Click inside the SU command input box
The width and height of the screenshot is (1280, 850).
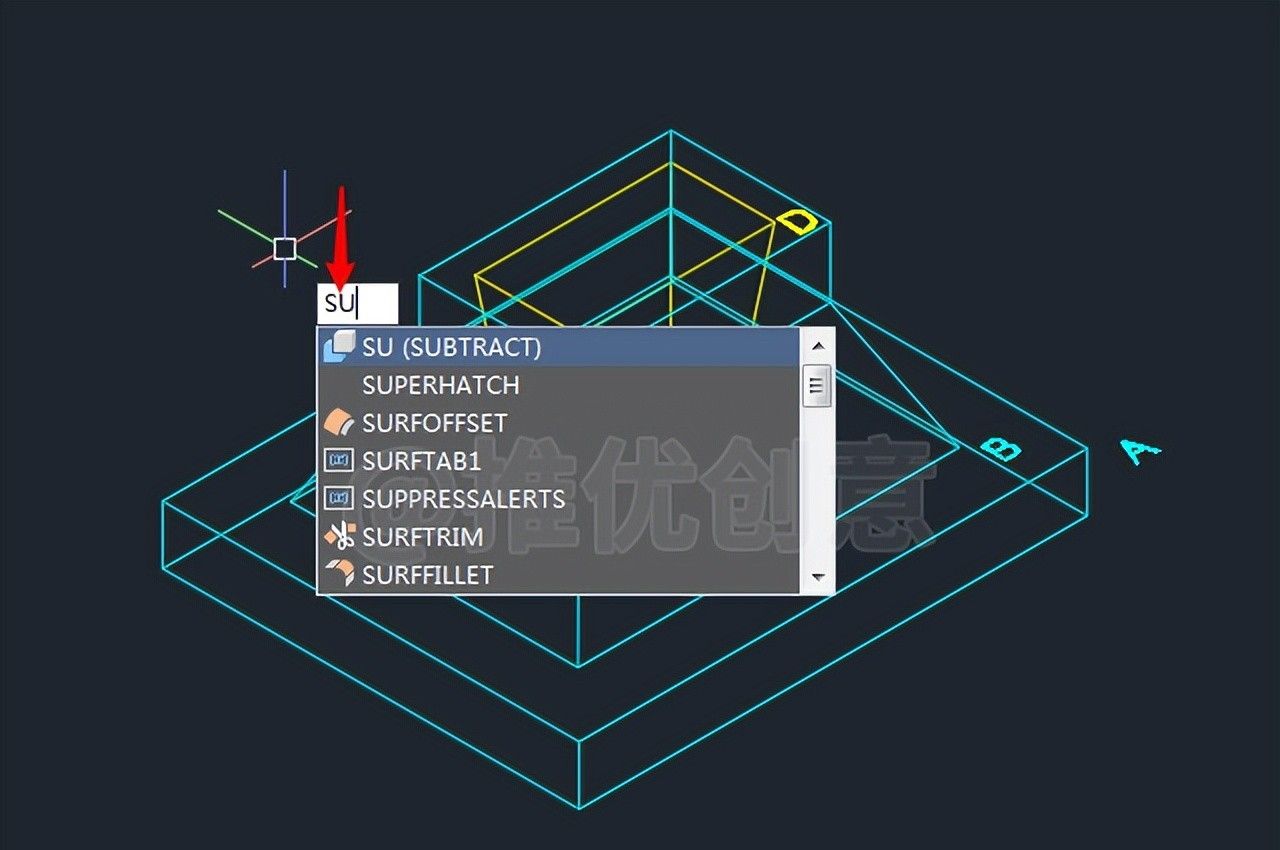coord(358,303)
